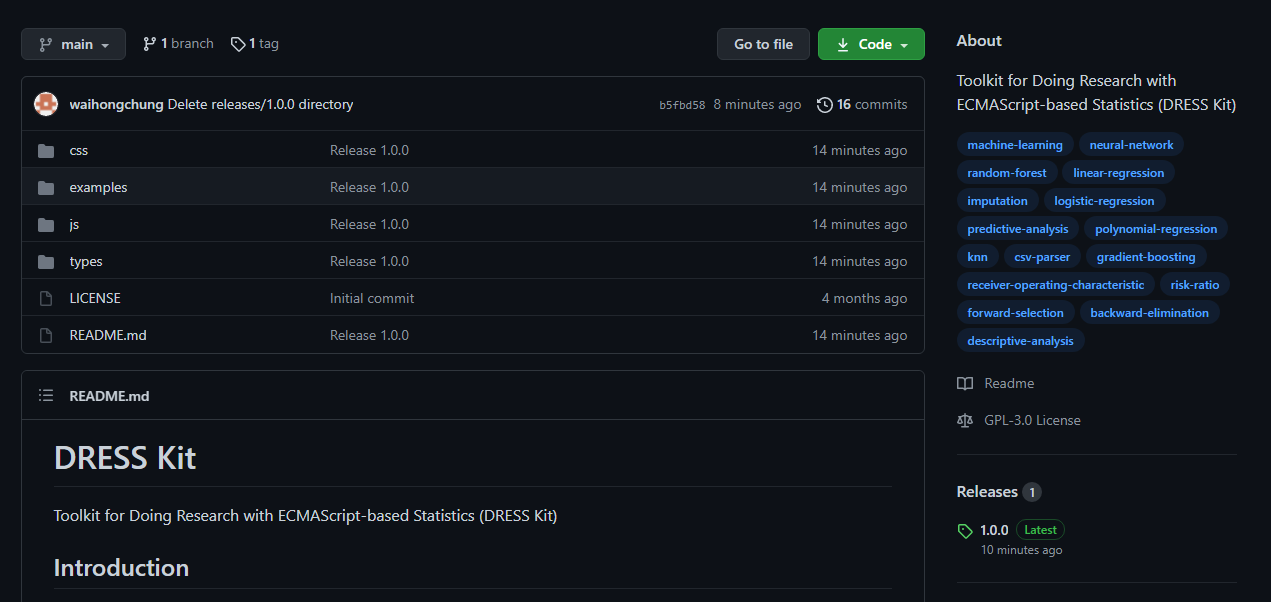
Task: Open commit hash b5fbd58
Action: tap(682, 105)
